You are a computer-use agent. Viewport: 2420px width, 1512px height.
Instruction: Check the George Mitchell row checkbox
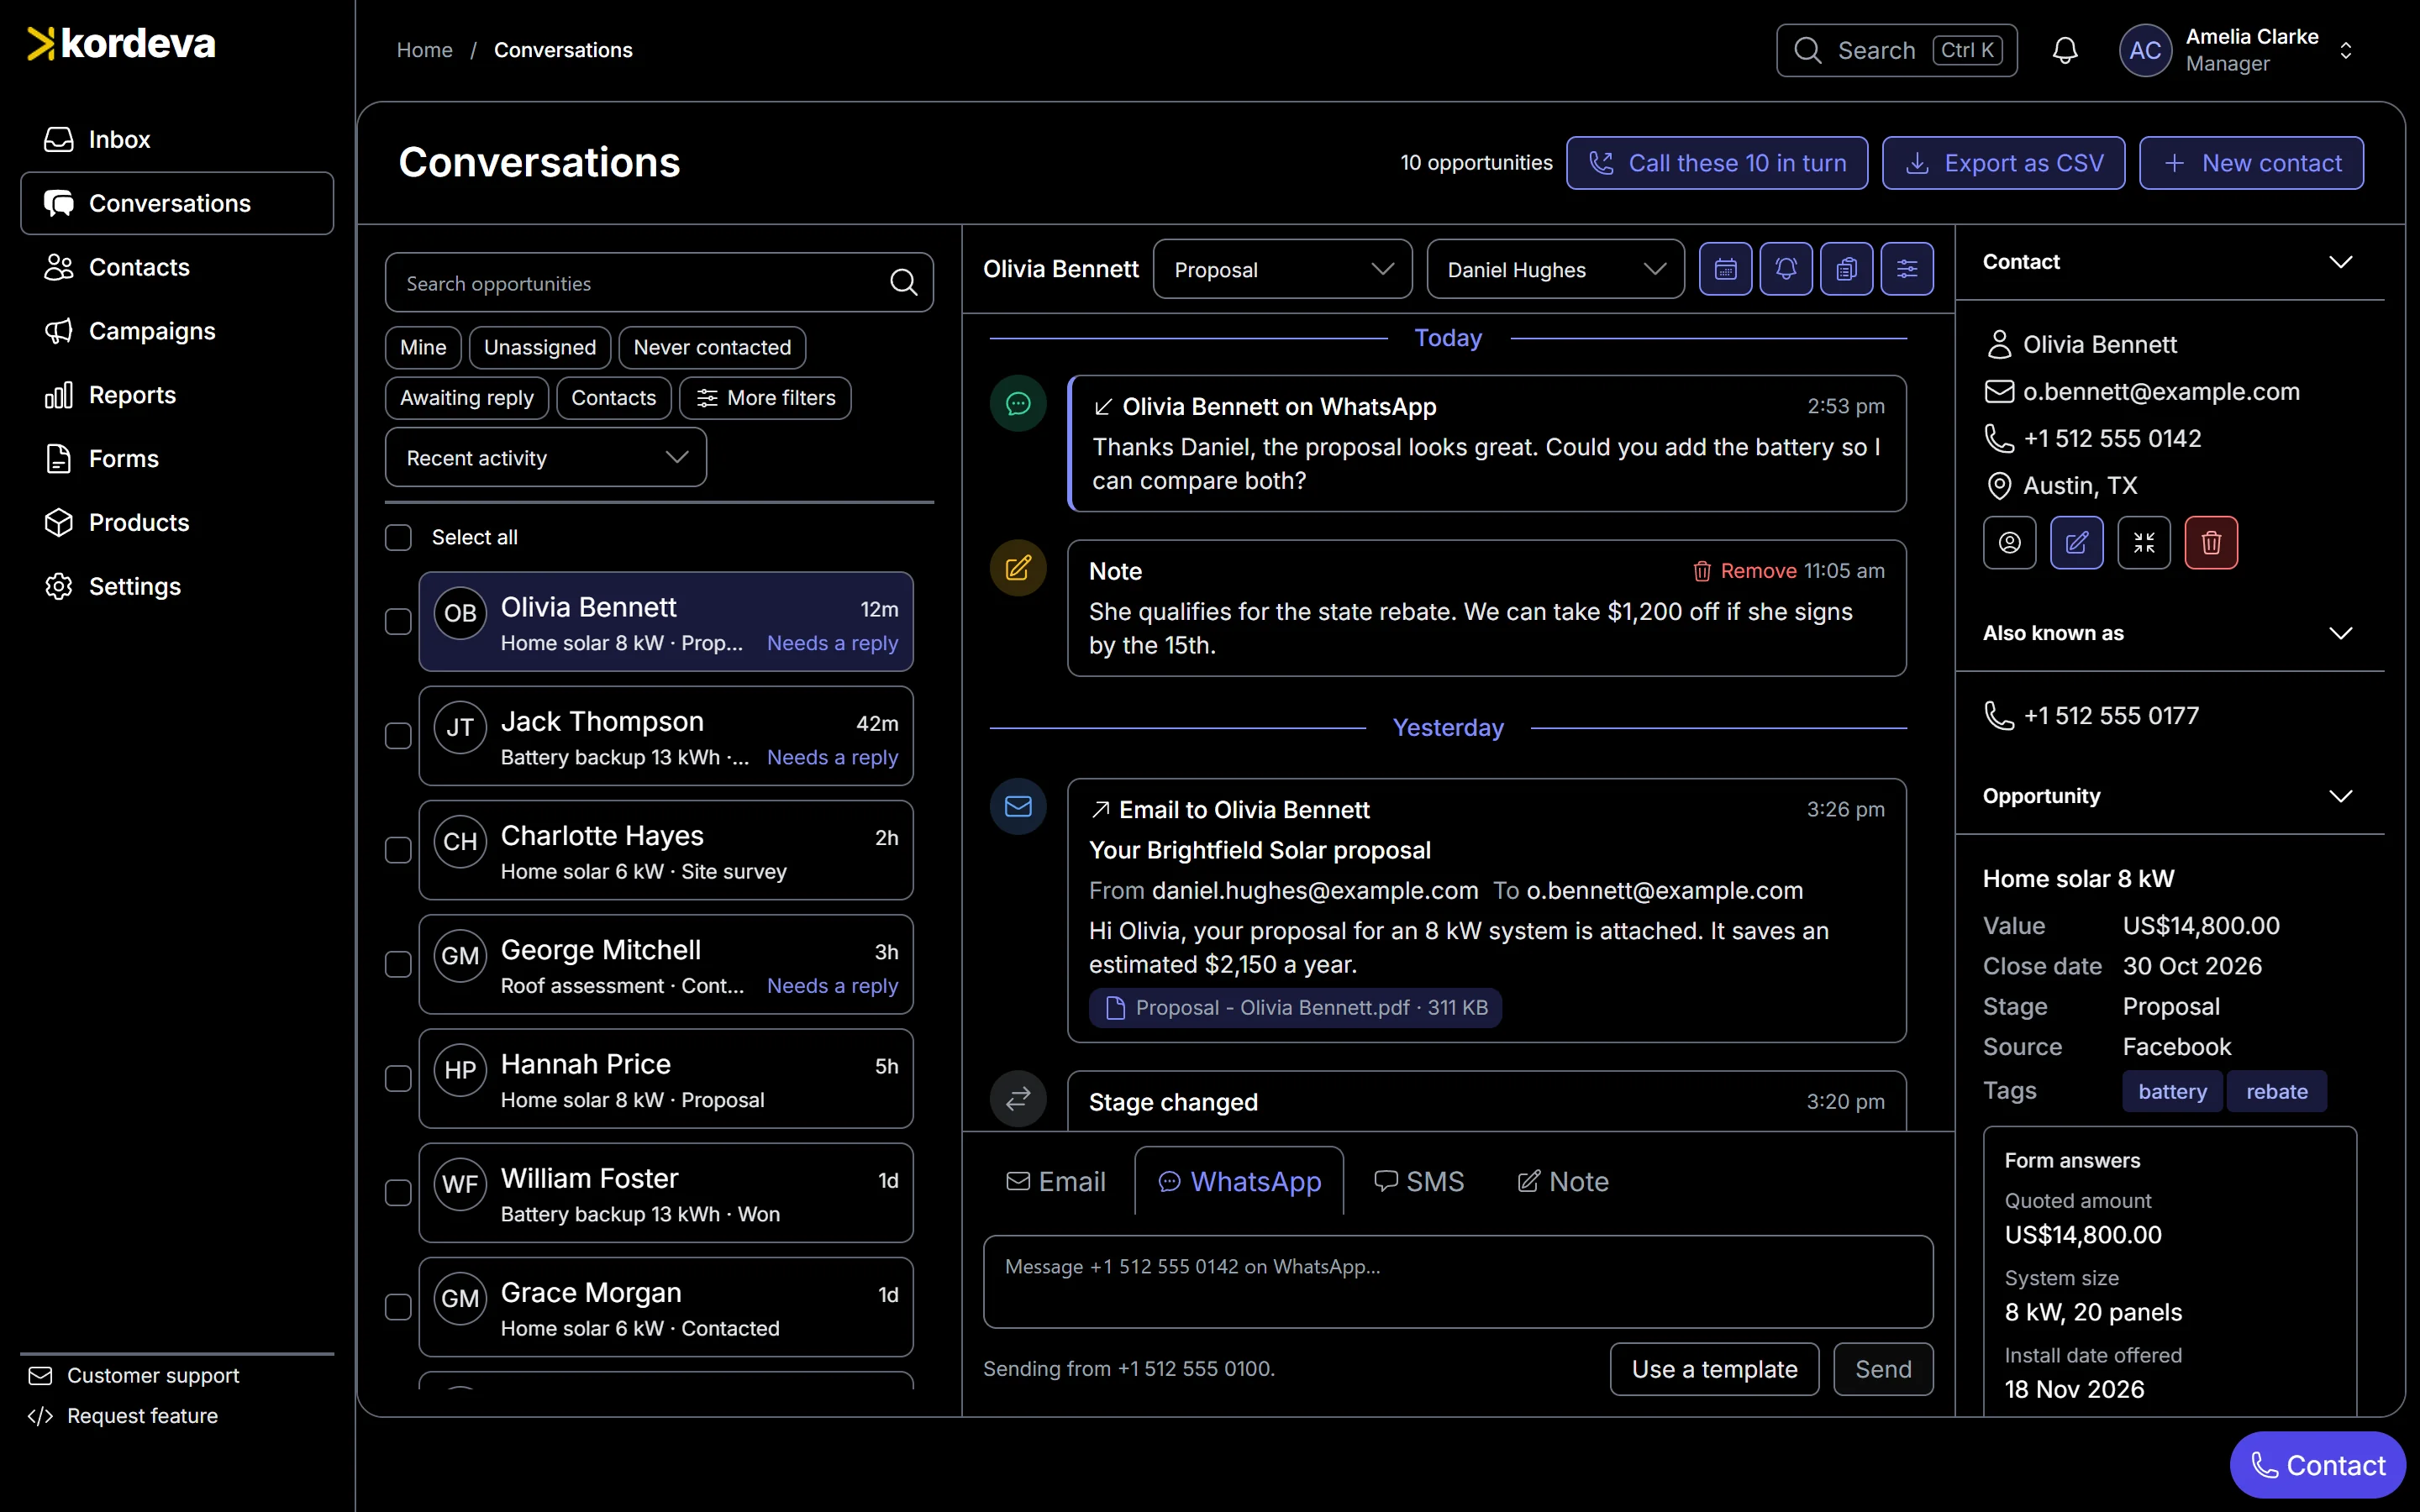[x=398, y=964]
